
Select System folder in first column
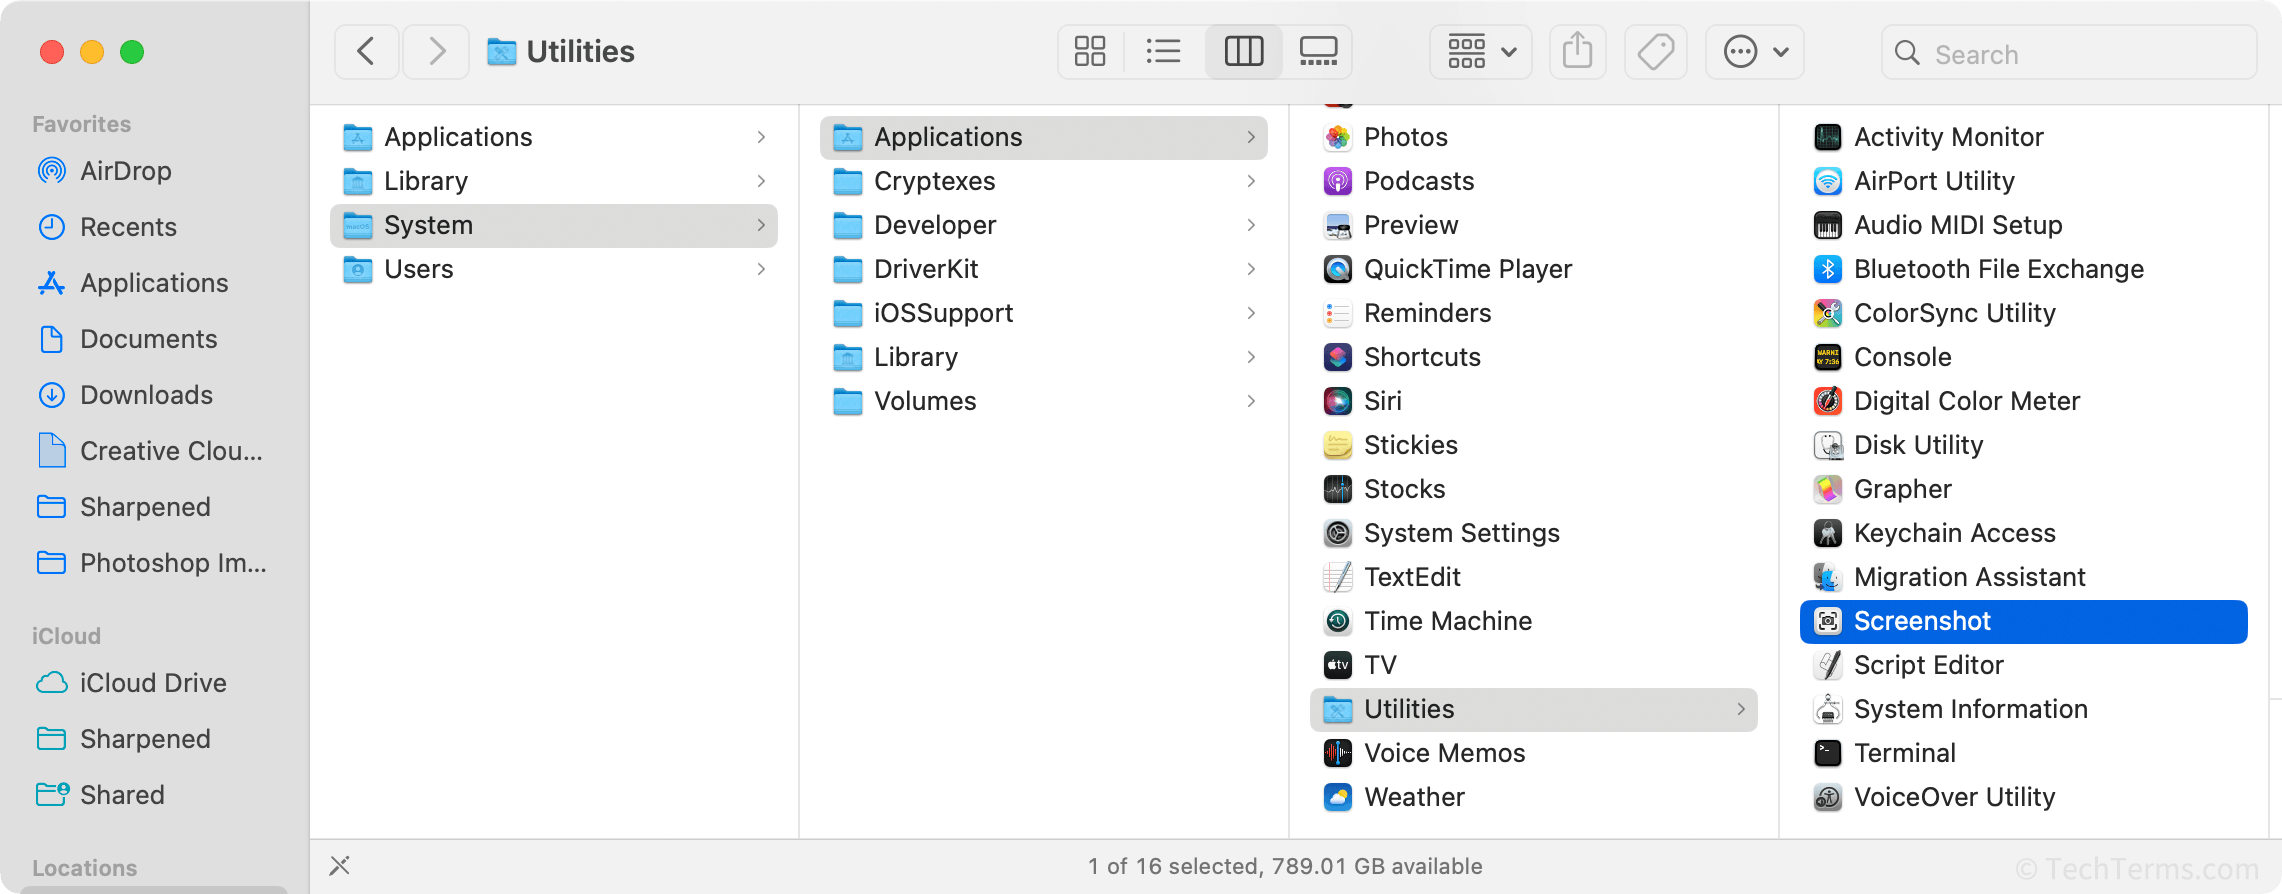(x=554, y=225)
